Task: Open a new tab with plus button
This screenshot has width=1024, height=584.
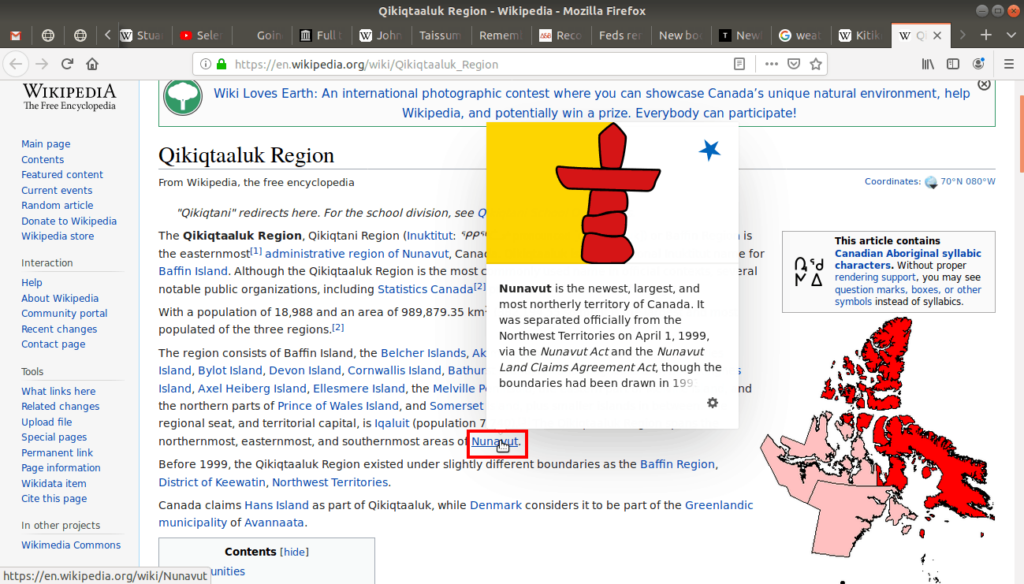Action: click(x=986, y=35)
